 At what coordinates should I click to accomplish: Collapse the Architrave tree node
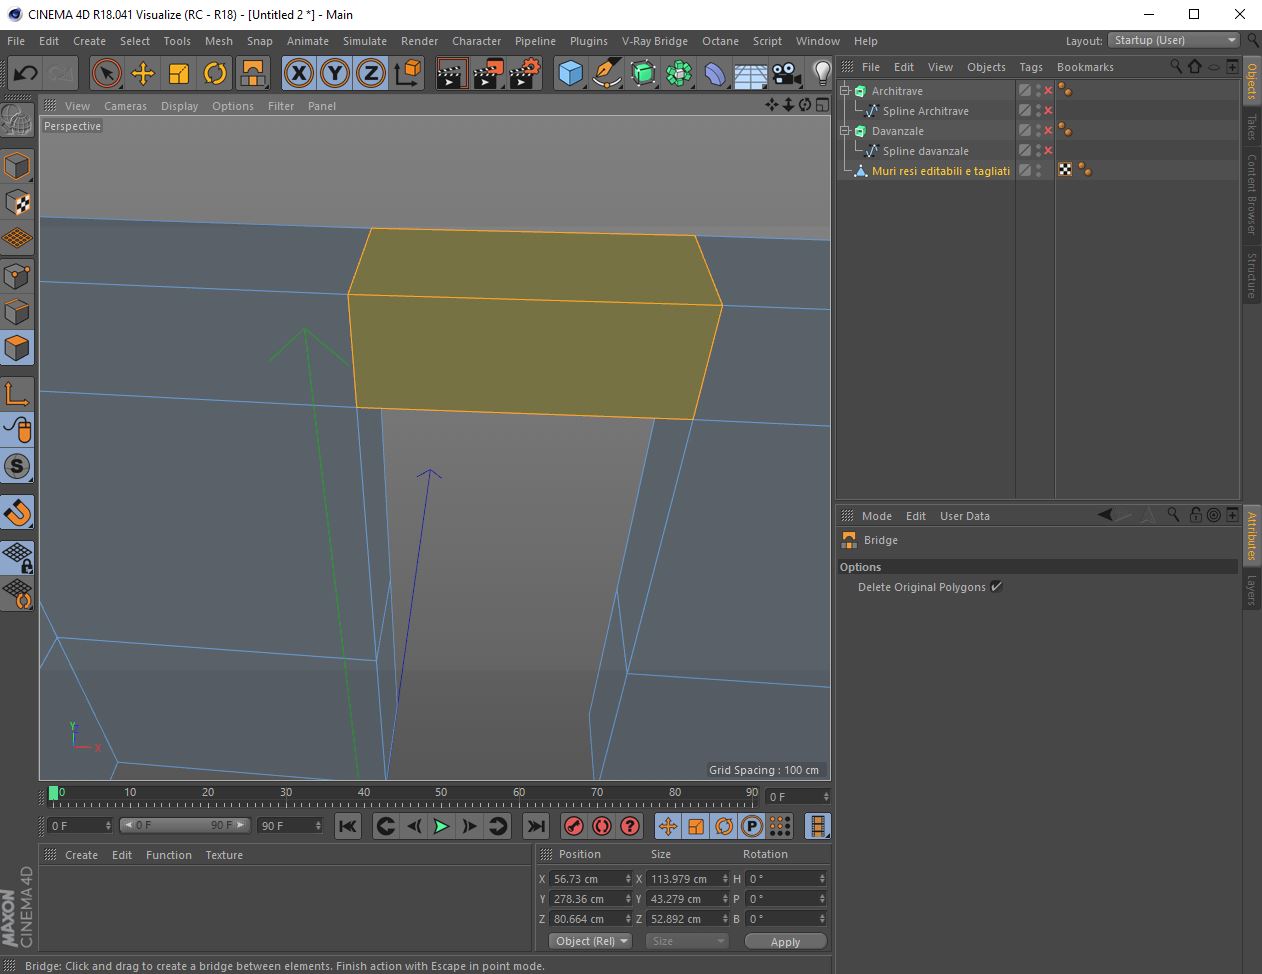click(x=844, y=91)
